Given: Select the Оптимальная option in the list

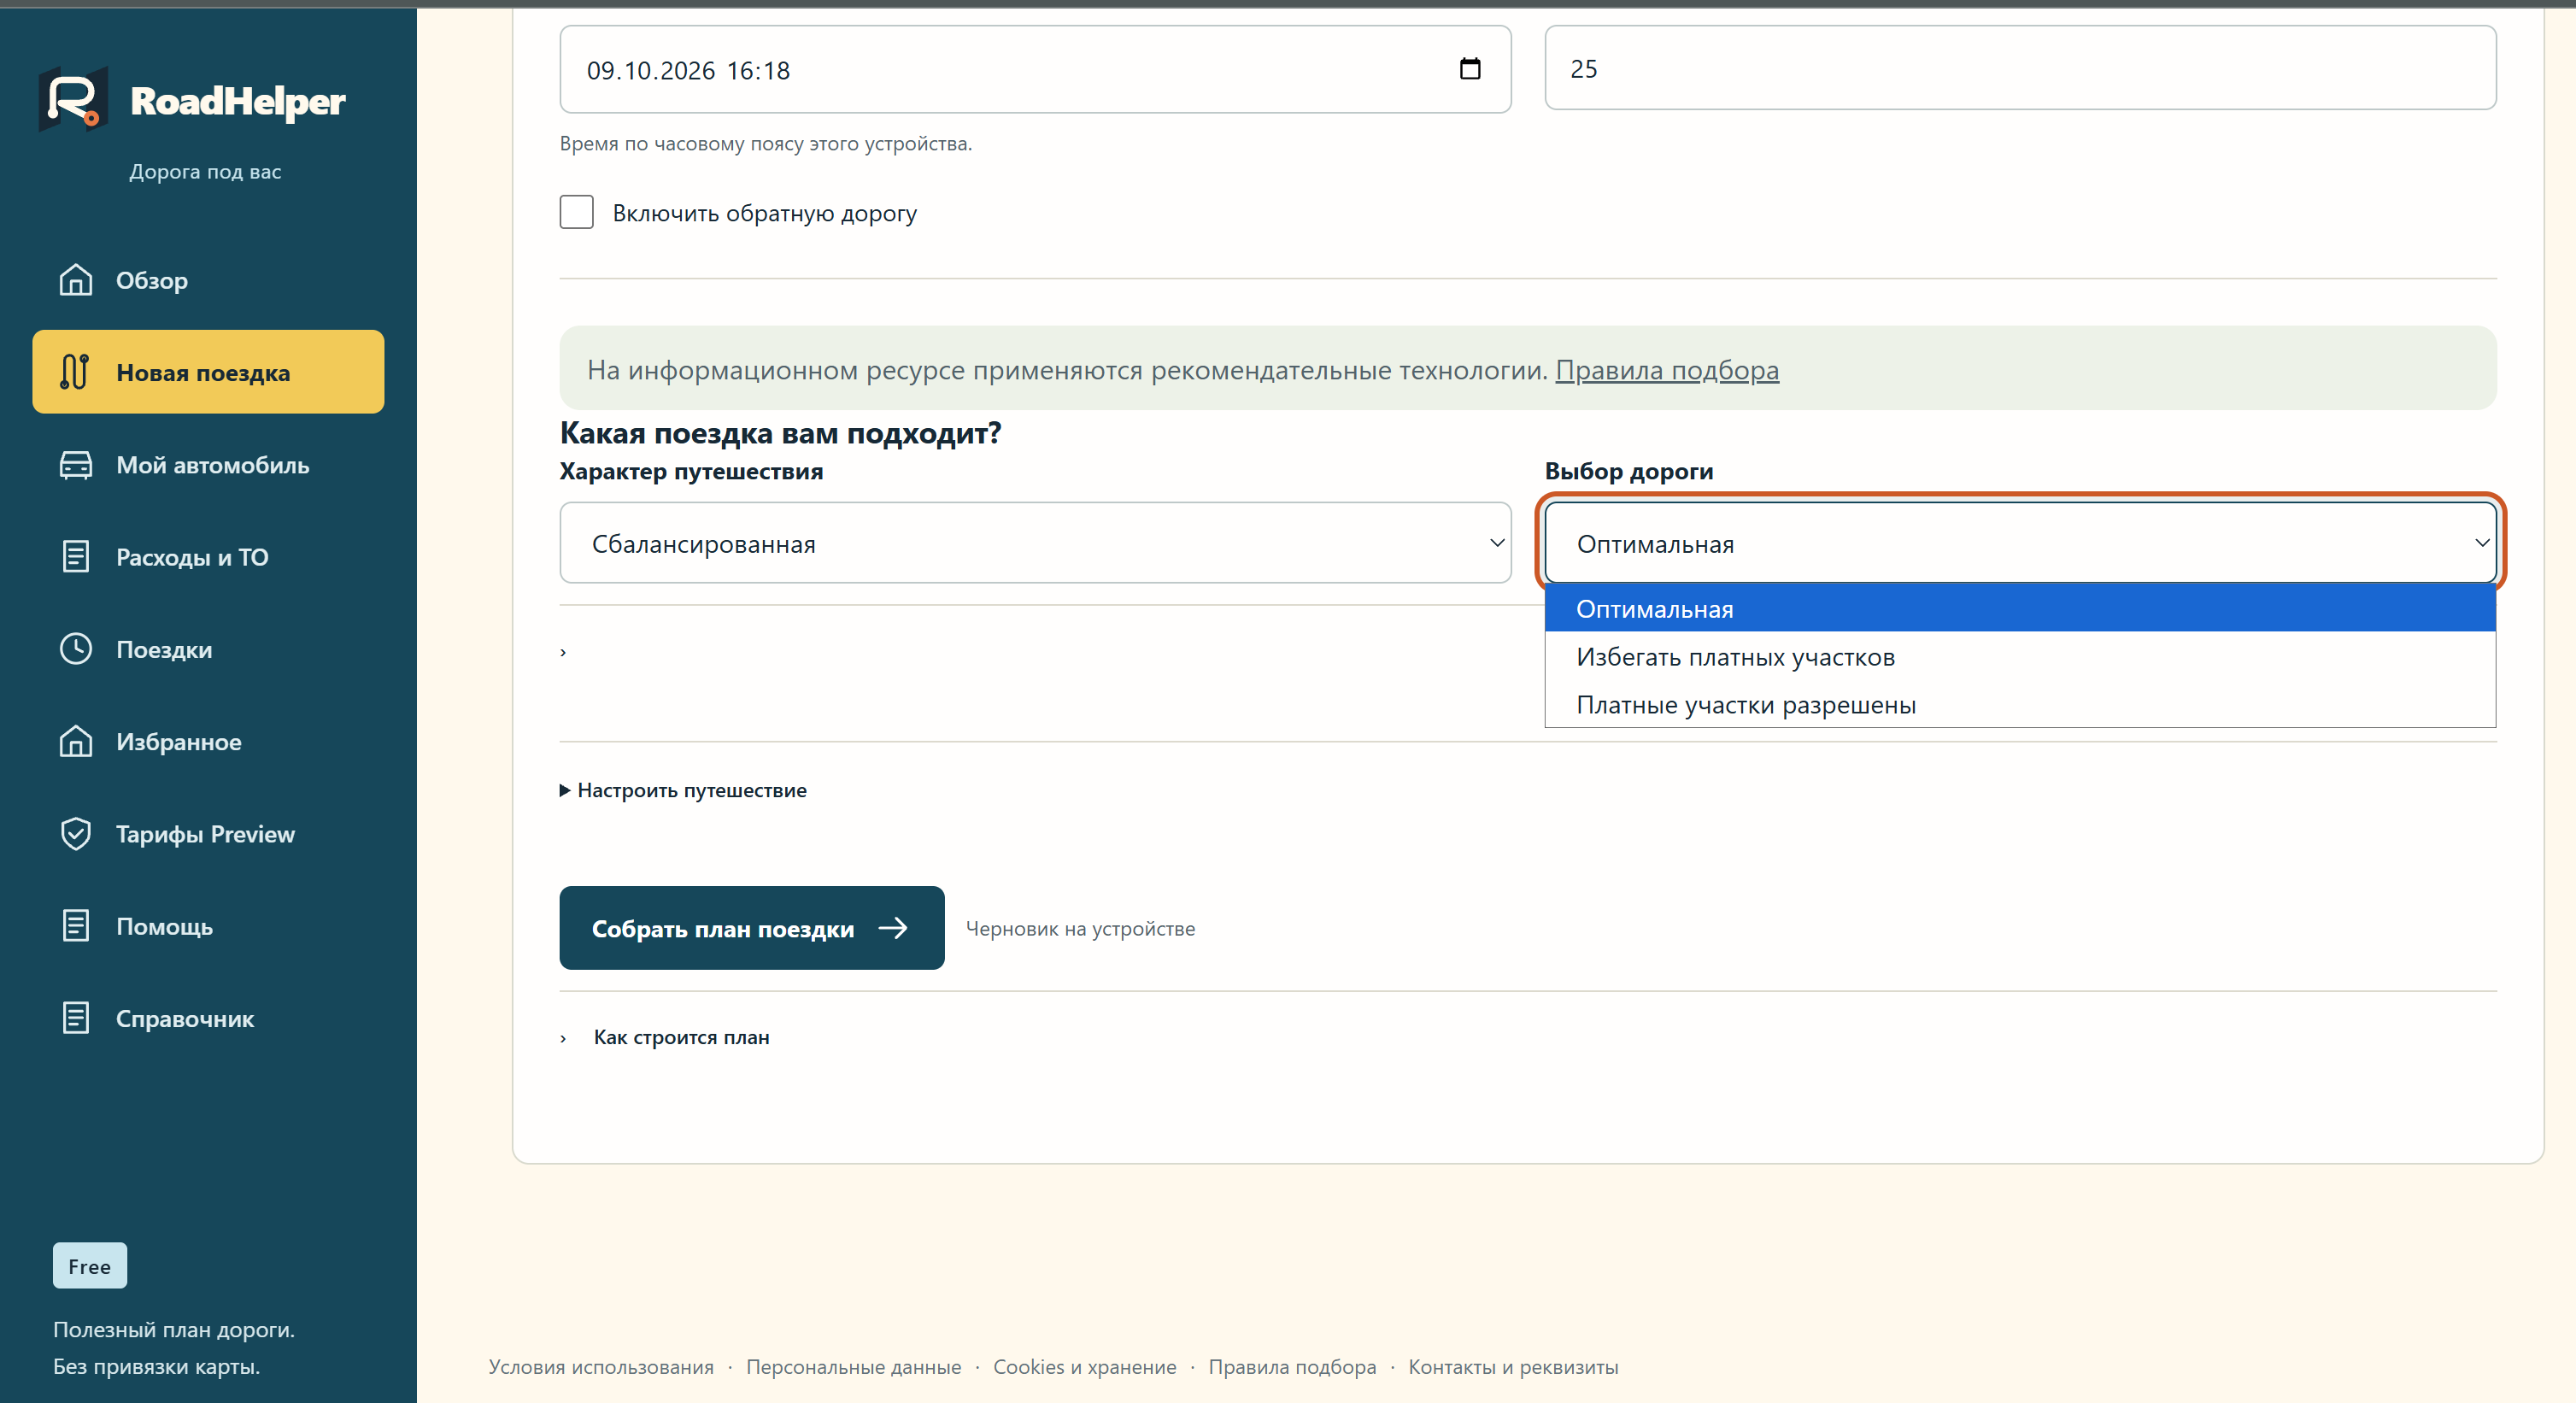Looking at the screenshot, I should click(2020, 608).
